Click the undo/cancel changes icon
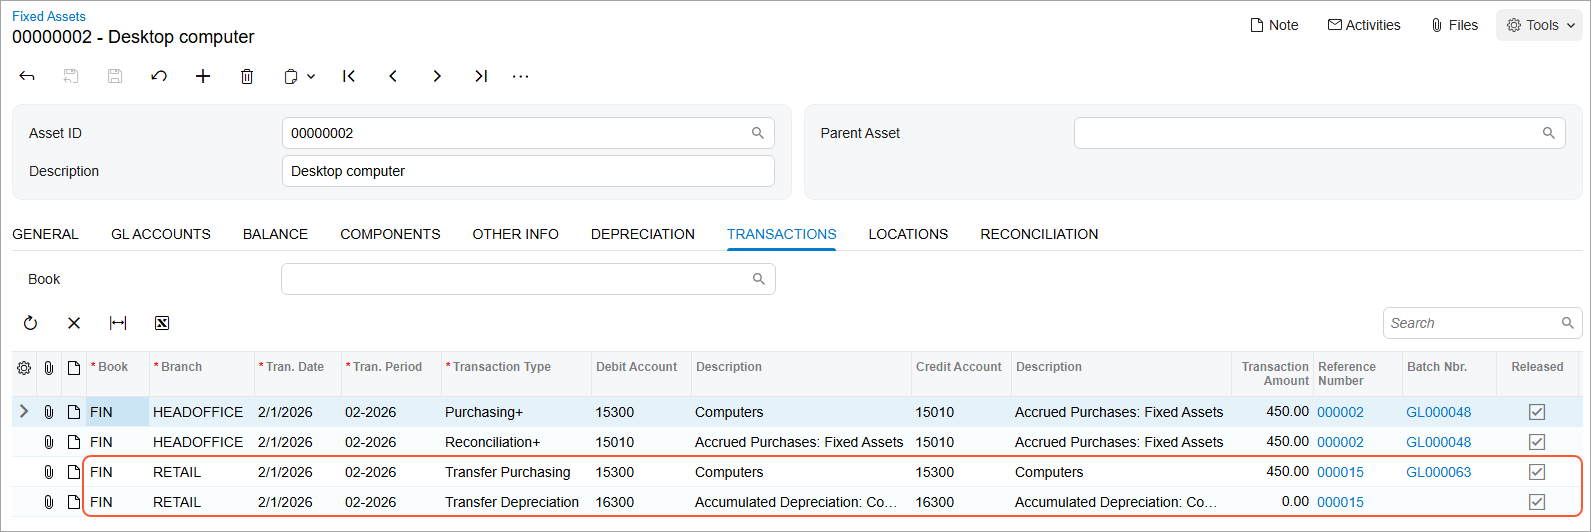The image size is (1591, 532). click(159, 76)
